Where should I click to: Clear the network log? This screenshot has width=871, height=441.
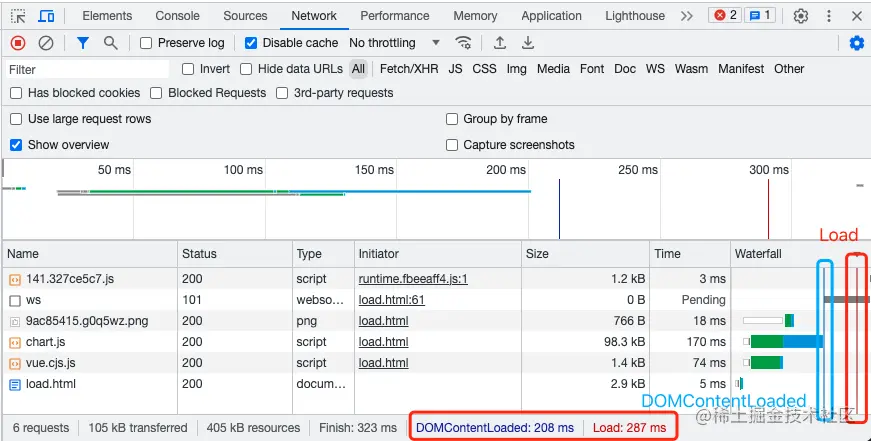(x=46, y=43)
